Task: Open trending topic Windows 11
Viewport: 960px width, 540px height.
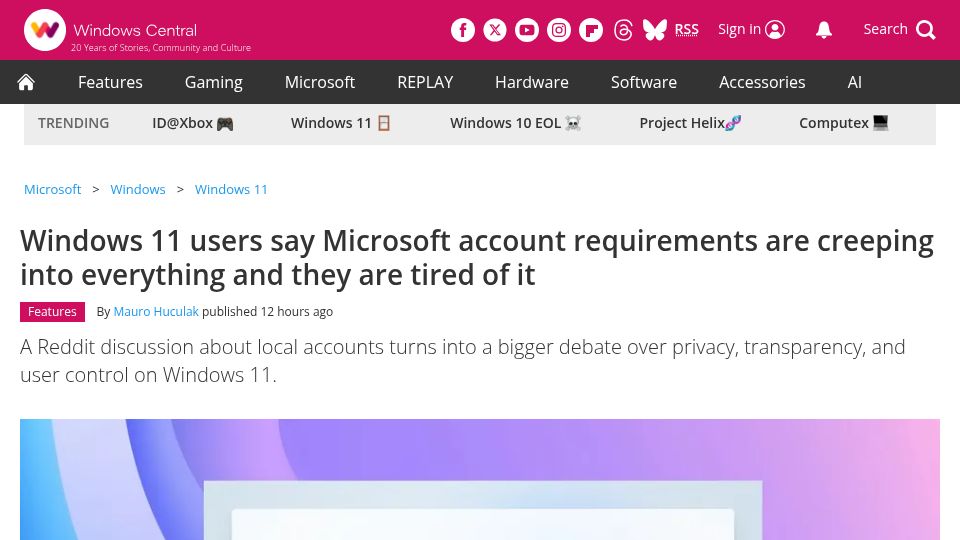Action: point(340,123)
